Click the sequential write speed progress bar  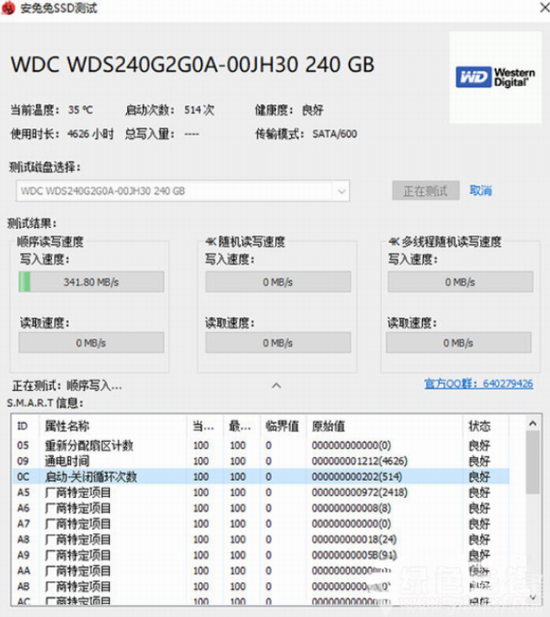pos(91,282)
